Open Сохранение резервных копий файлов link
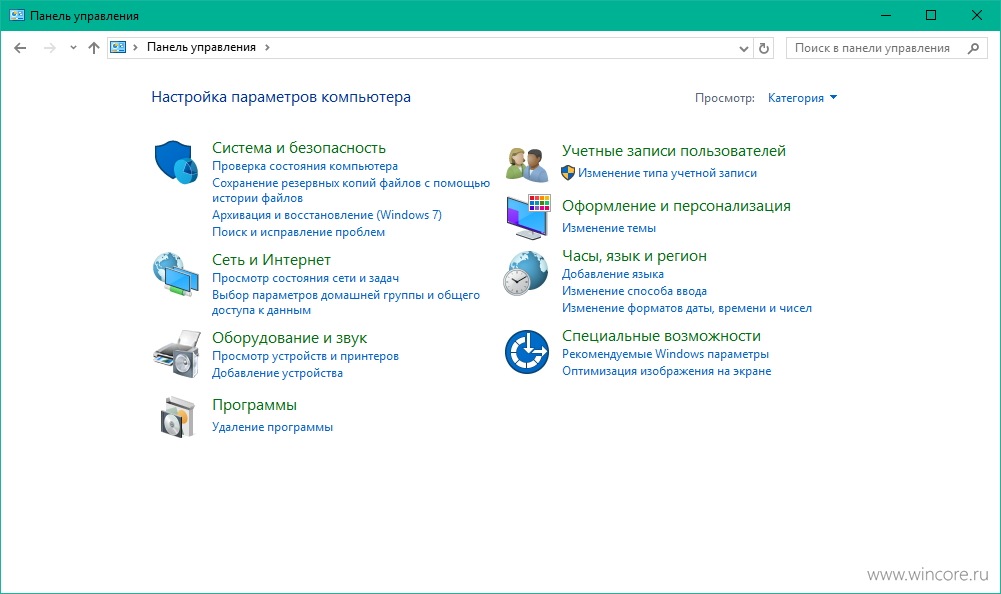Viewport: 1001px width, 594px height. (350, 190)
